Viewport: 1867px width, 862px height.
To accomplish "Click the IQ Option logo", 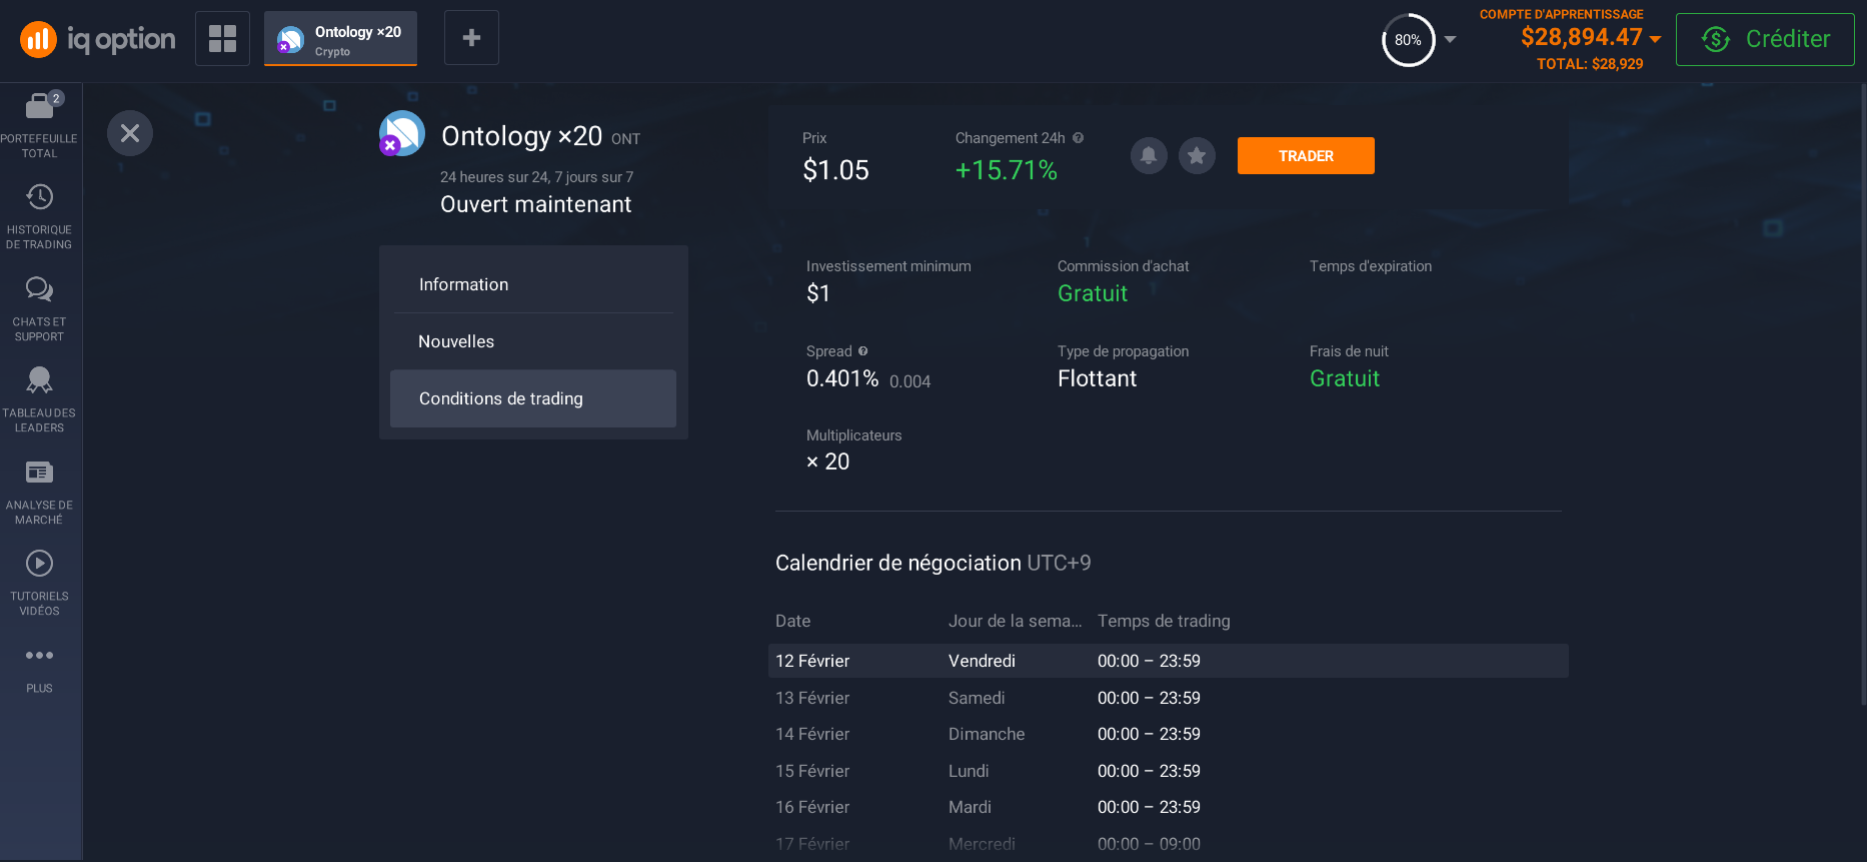I will 98,39.
